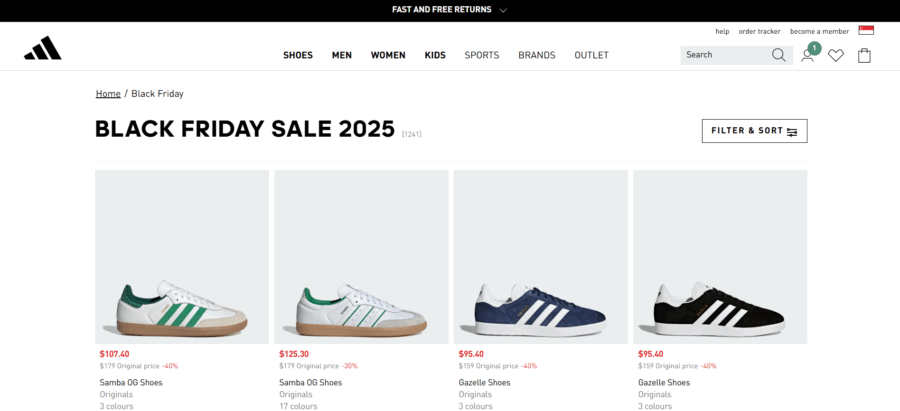Expand the Fast and Free Returns banner
The image size is (900, 411).
(449, 10)
